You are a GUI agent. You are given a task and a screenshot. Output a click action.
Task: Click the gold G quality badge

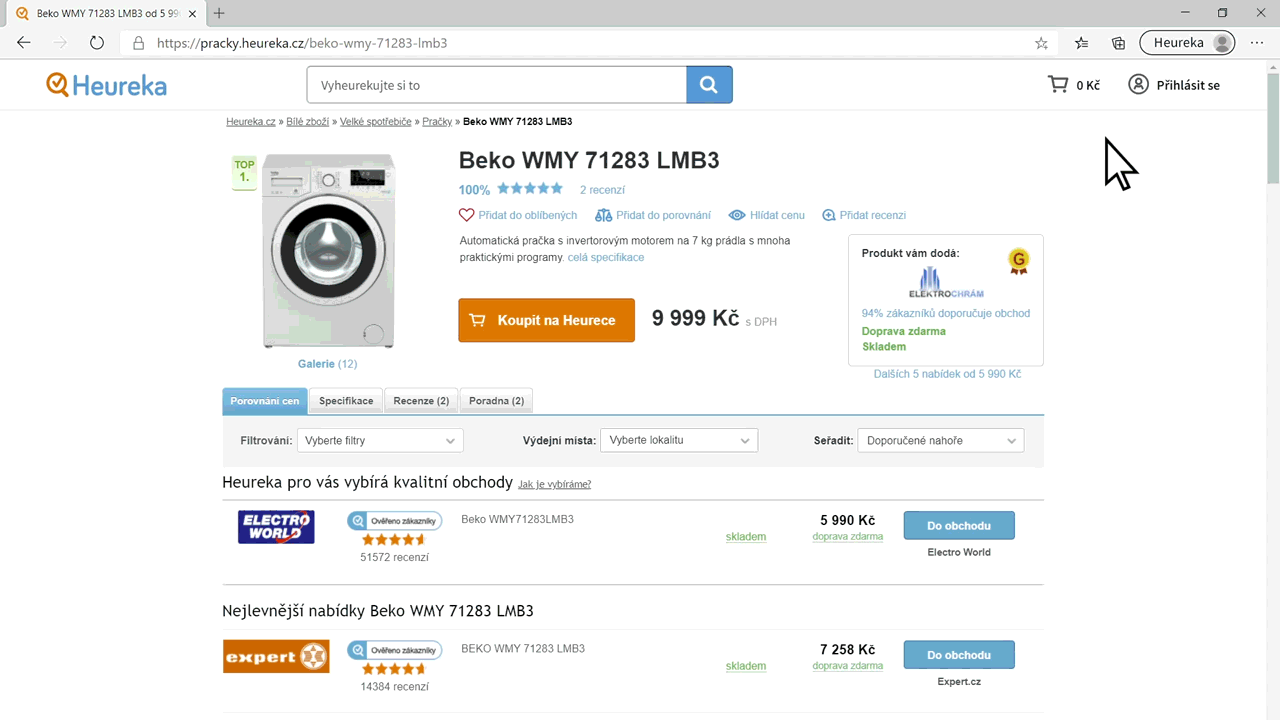click(1018, 262)
